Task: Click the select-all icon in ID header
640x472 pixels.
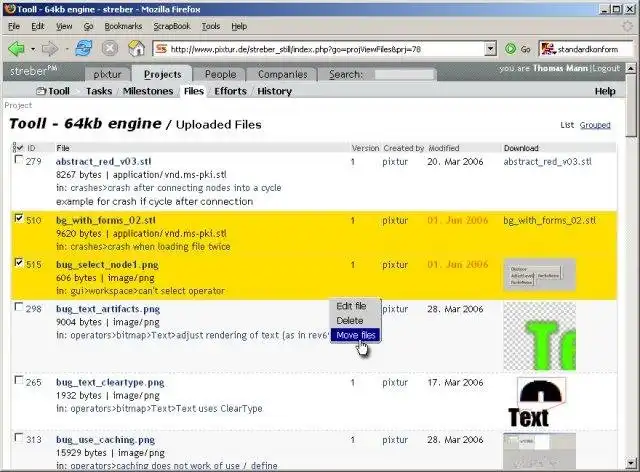Action: pyautogui.click(x=18, y=147)
